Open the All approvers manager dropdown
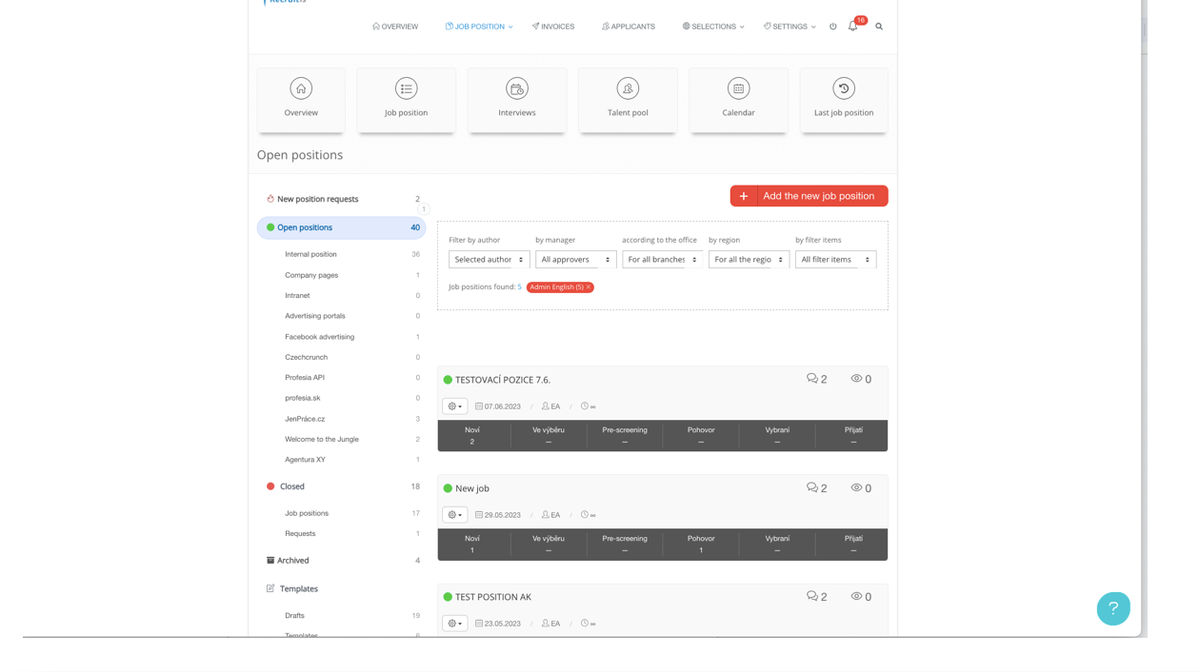This screenshot has height=672, width=1200. [x=576, y=259]
